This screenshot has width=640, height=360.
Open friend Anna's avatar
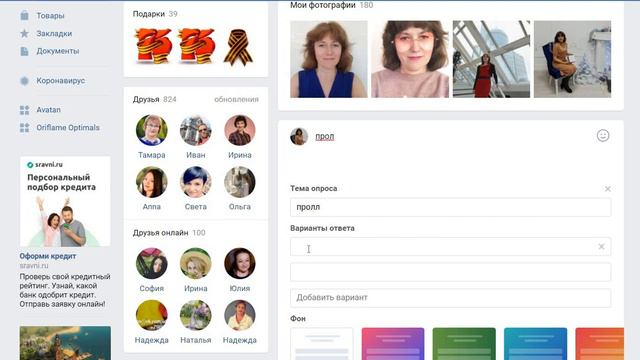tap(151, 182)
